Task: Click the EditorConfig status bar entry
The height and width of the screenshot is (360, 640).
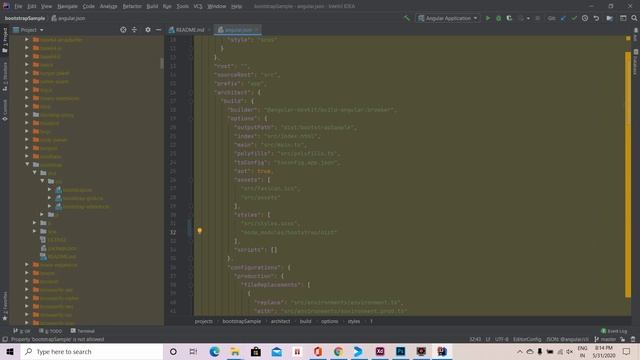Action: [x=527, y=339]
